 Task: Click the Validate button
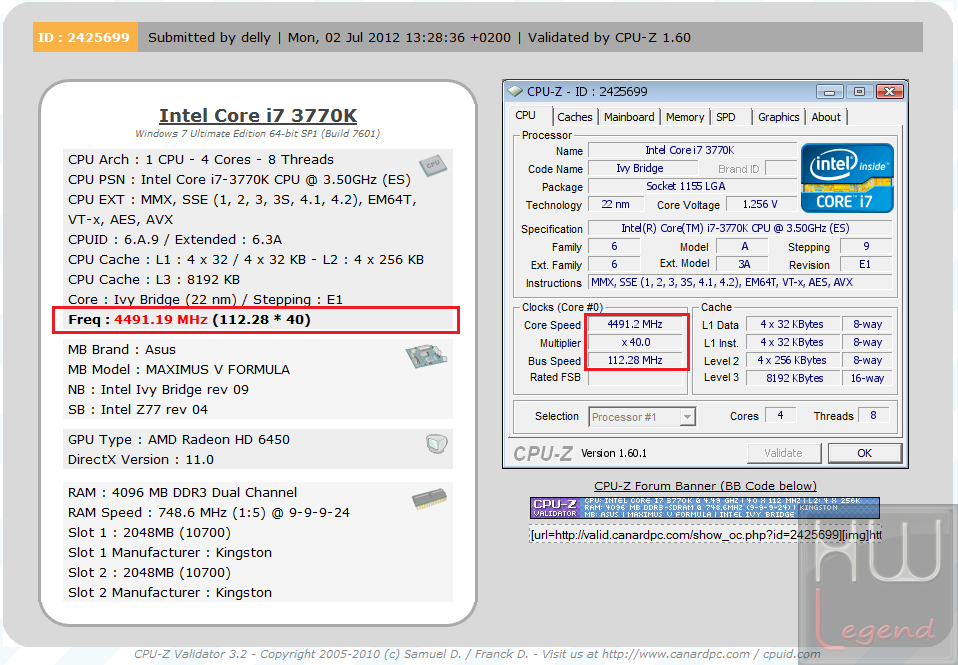point(783,453)
